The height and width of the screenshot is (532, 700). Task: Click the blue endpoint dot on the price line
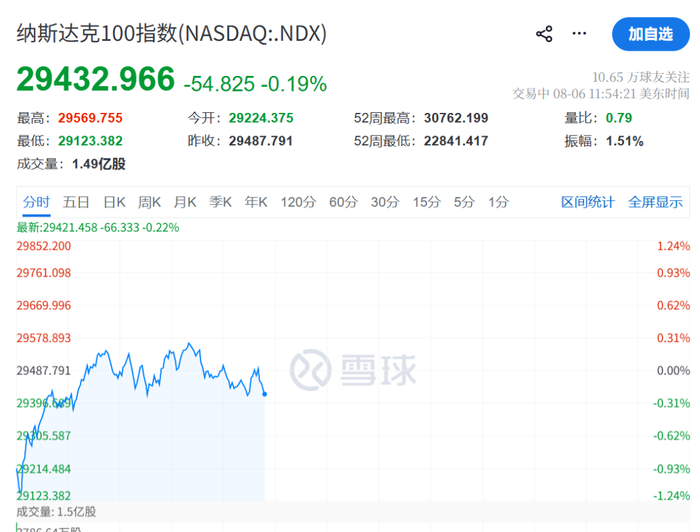tap(265, 394)
